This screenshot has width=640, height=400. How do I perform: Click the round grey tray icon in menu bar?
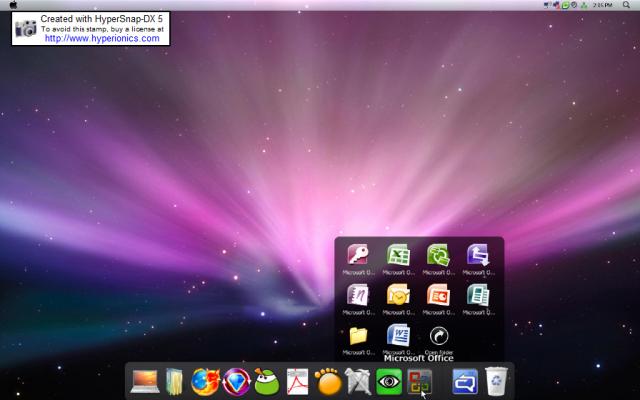click(574, 5)
